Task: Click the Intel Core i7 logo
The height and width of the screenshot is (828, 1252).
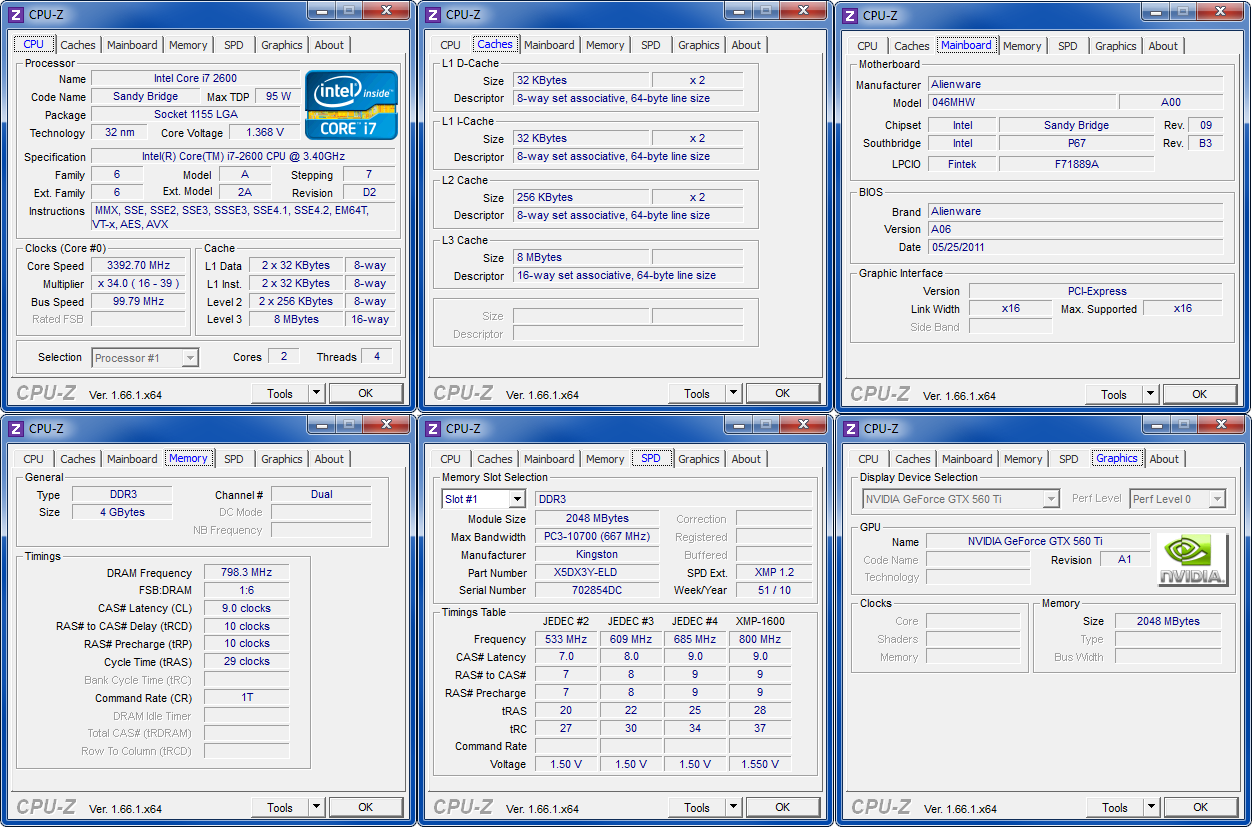Action: click(351, 104)
